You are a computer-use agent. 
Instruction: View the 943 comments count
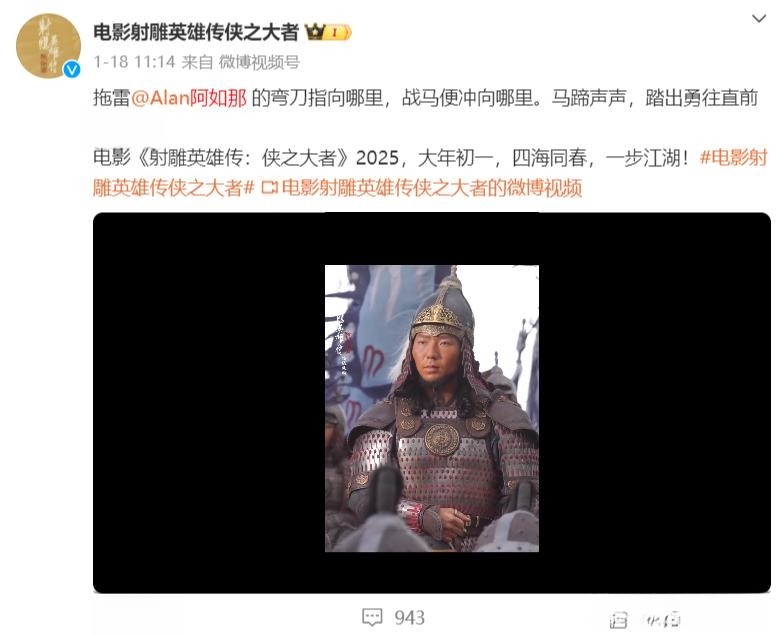click(x=409, y=618)
